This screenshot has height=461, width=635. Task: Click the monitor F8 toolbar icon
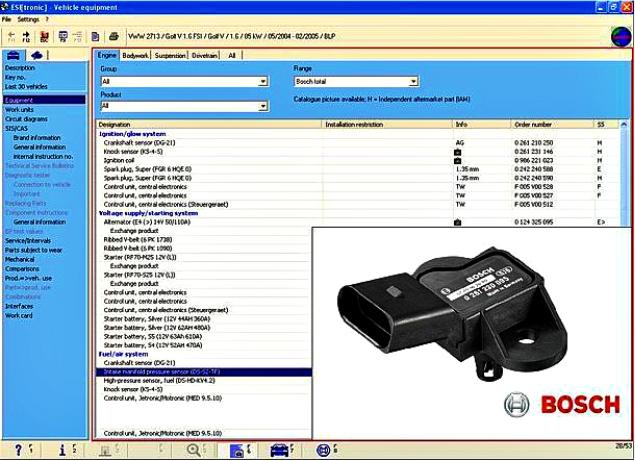[63, 36]
